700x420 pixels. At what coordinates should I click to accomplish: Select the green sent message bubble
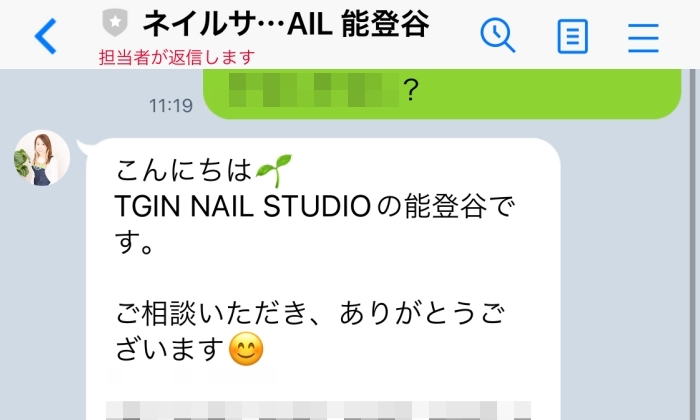pos(442,94)
